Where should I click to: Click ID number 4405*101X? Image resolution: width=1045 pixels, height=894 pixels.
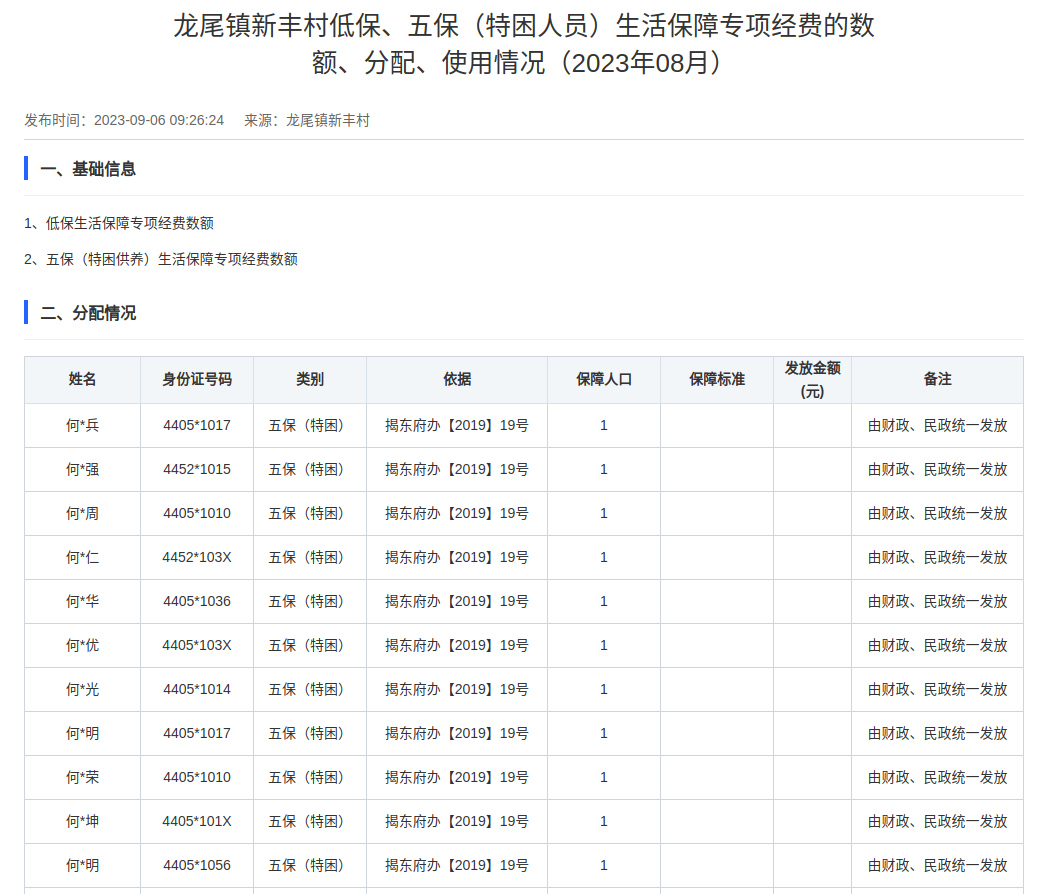pos(197,821)
